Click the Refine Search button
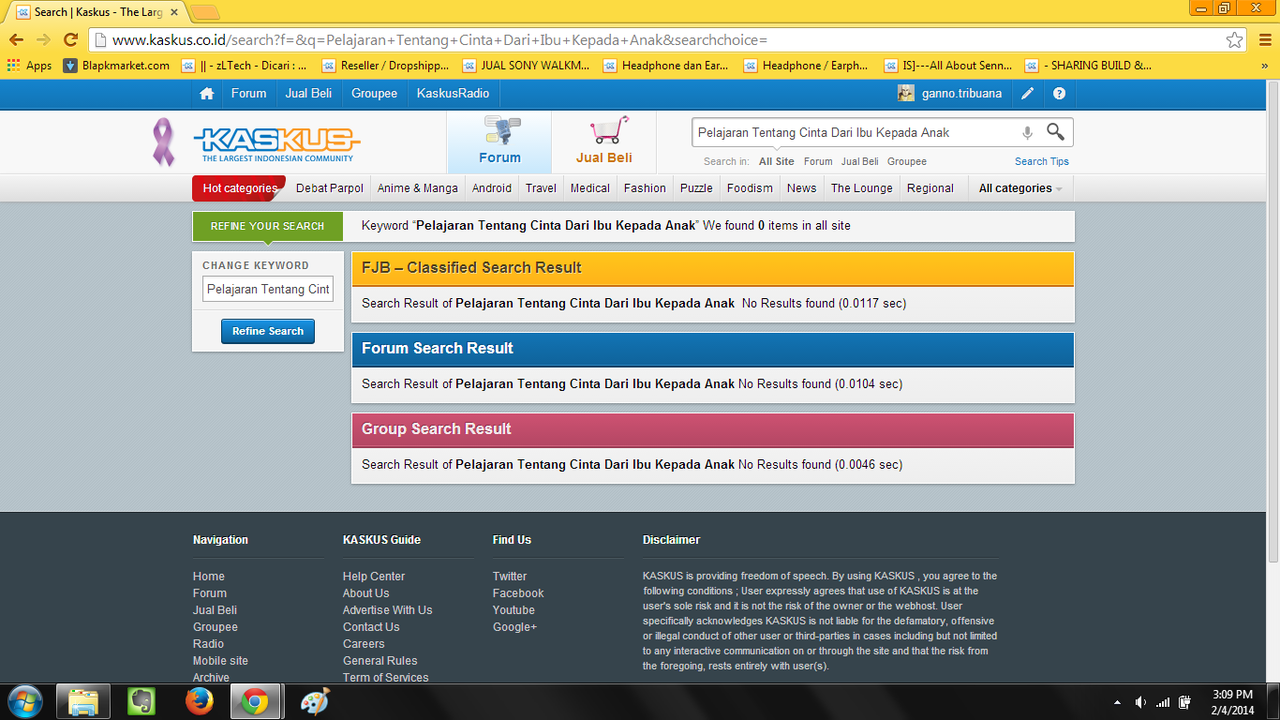This screenshot has height=720, width=1280. pyautogui.click(x=268, y=331)
